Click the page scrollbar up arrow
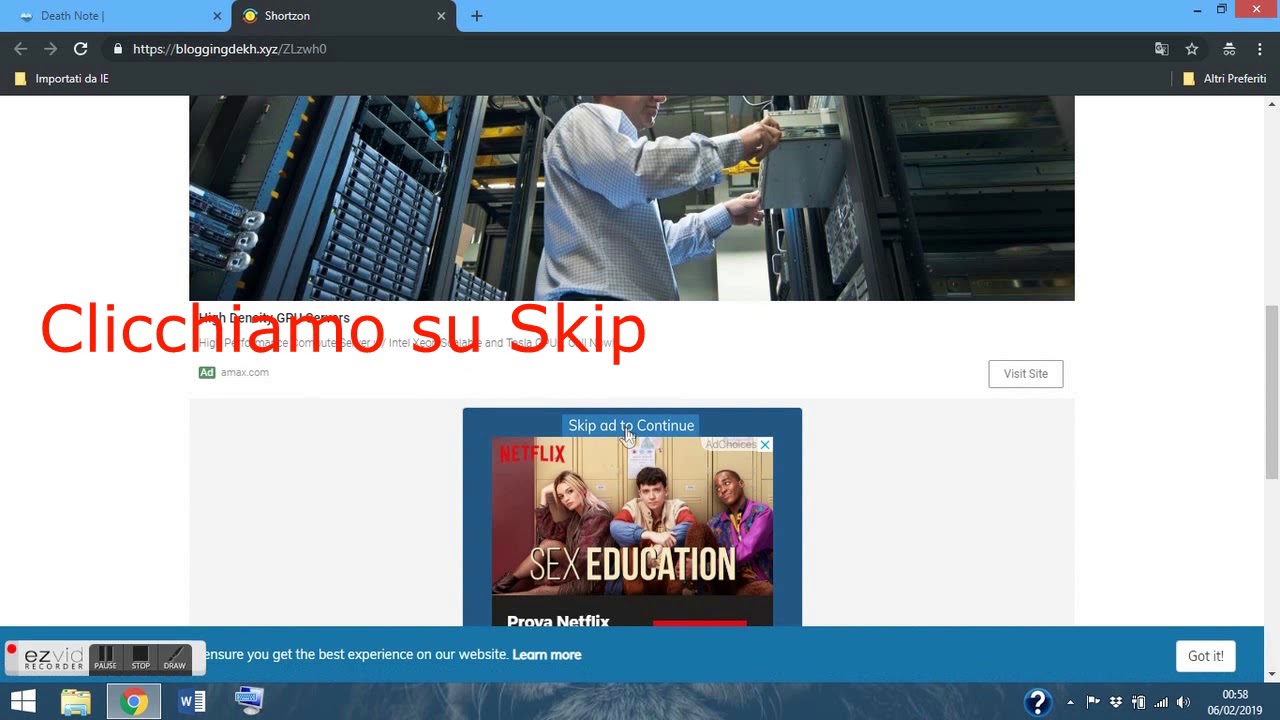 coord(1272,103)
